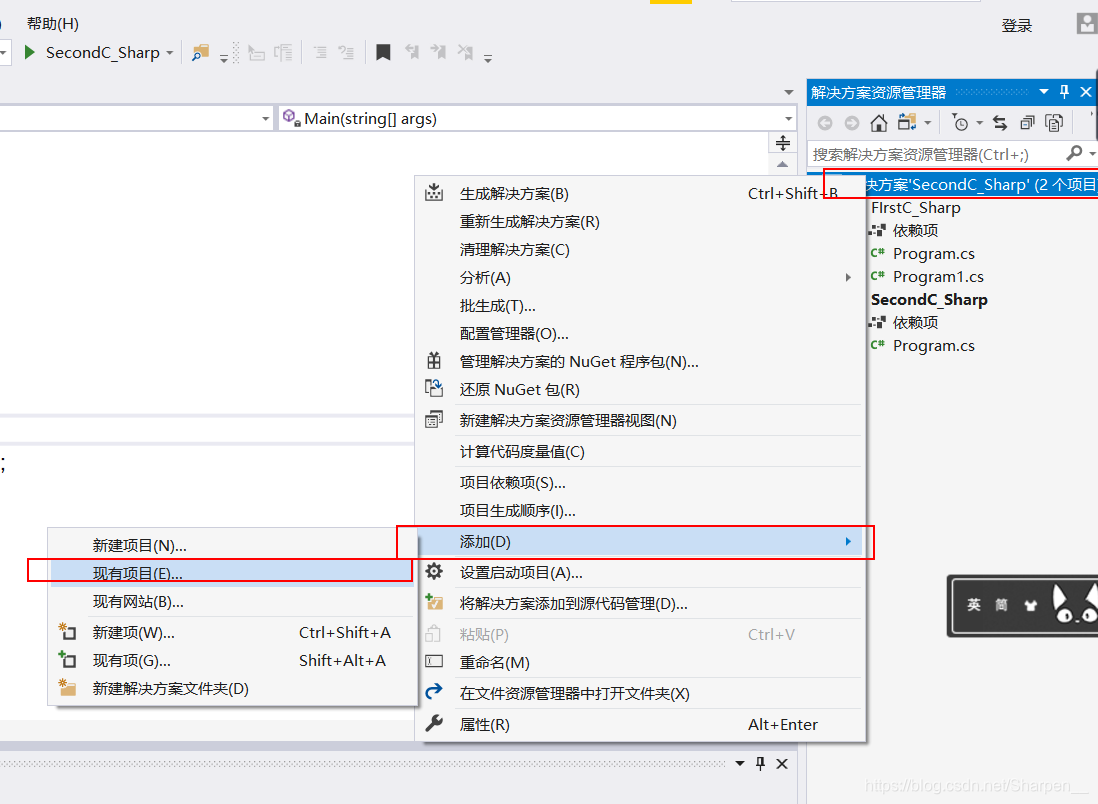This screenshot has height=804, width=1098.
Task: Select 新建解决方案文件夹(D) in submenu
Action: [x=232, y=688]
